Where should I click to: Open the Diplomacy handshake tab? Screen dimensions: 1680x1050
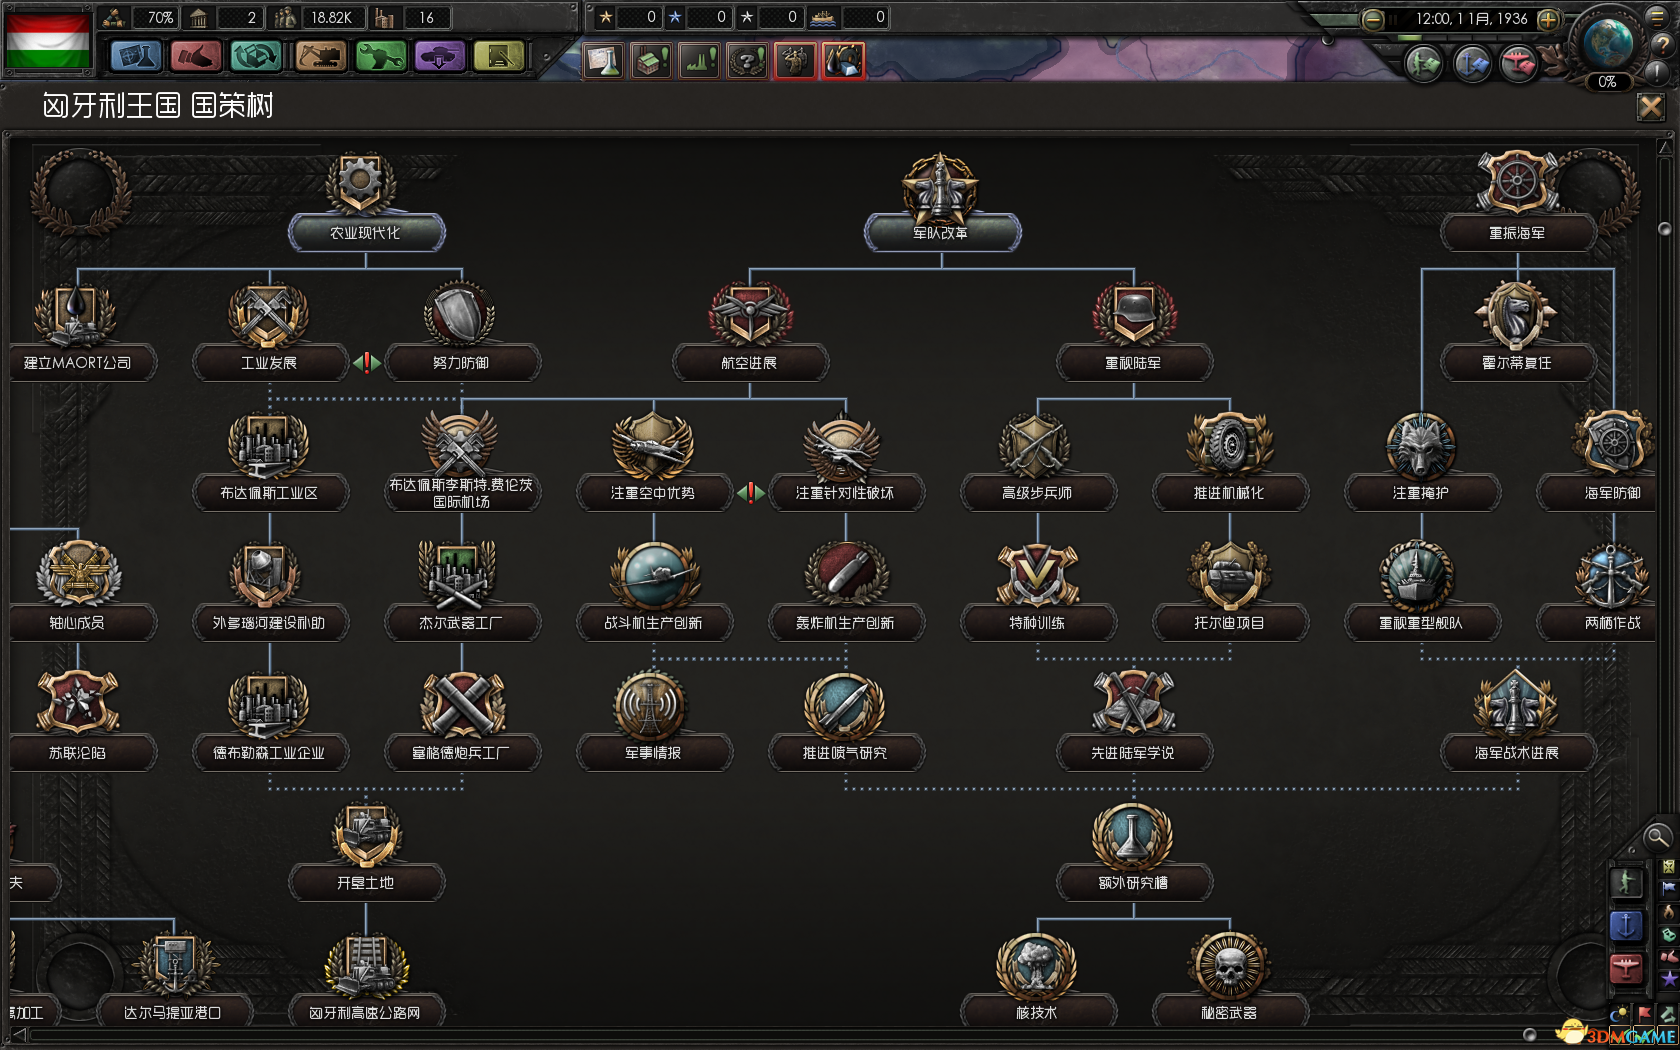click(x=195, y=56)
